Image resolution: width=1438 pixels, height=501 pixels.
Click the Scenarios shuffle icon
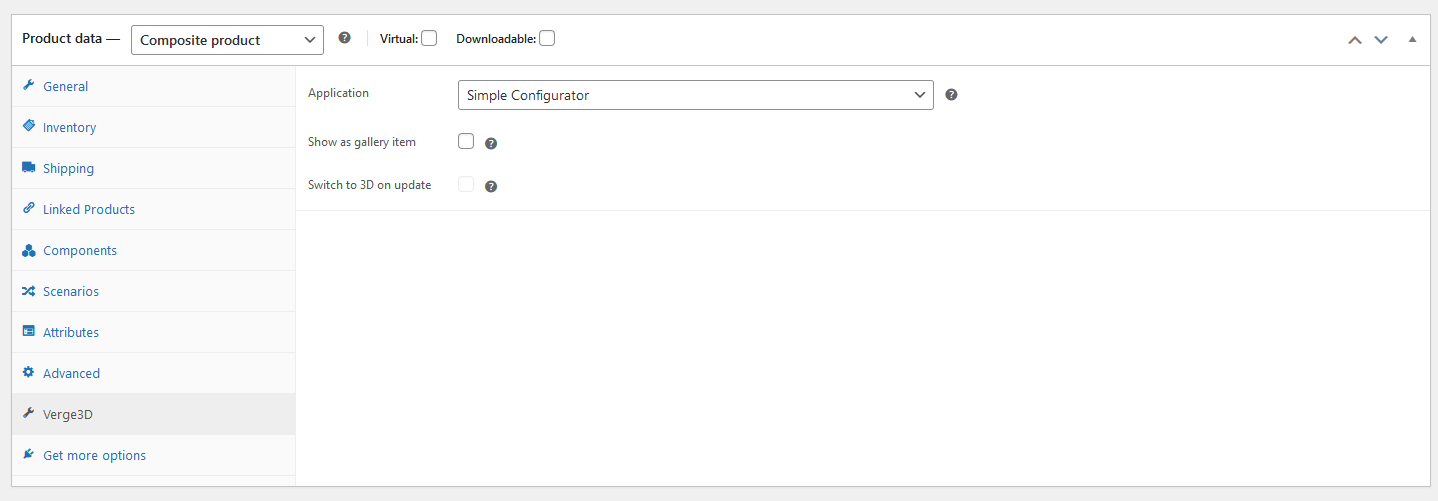(28, 291)
